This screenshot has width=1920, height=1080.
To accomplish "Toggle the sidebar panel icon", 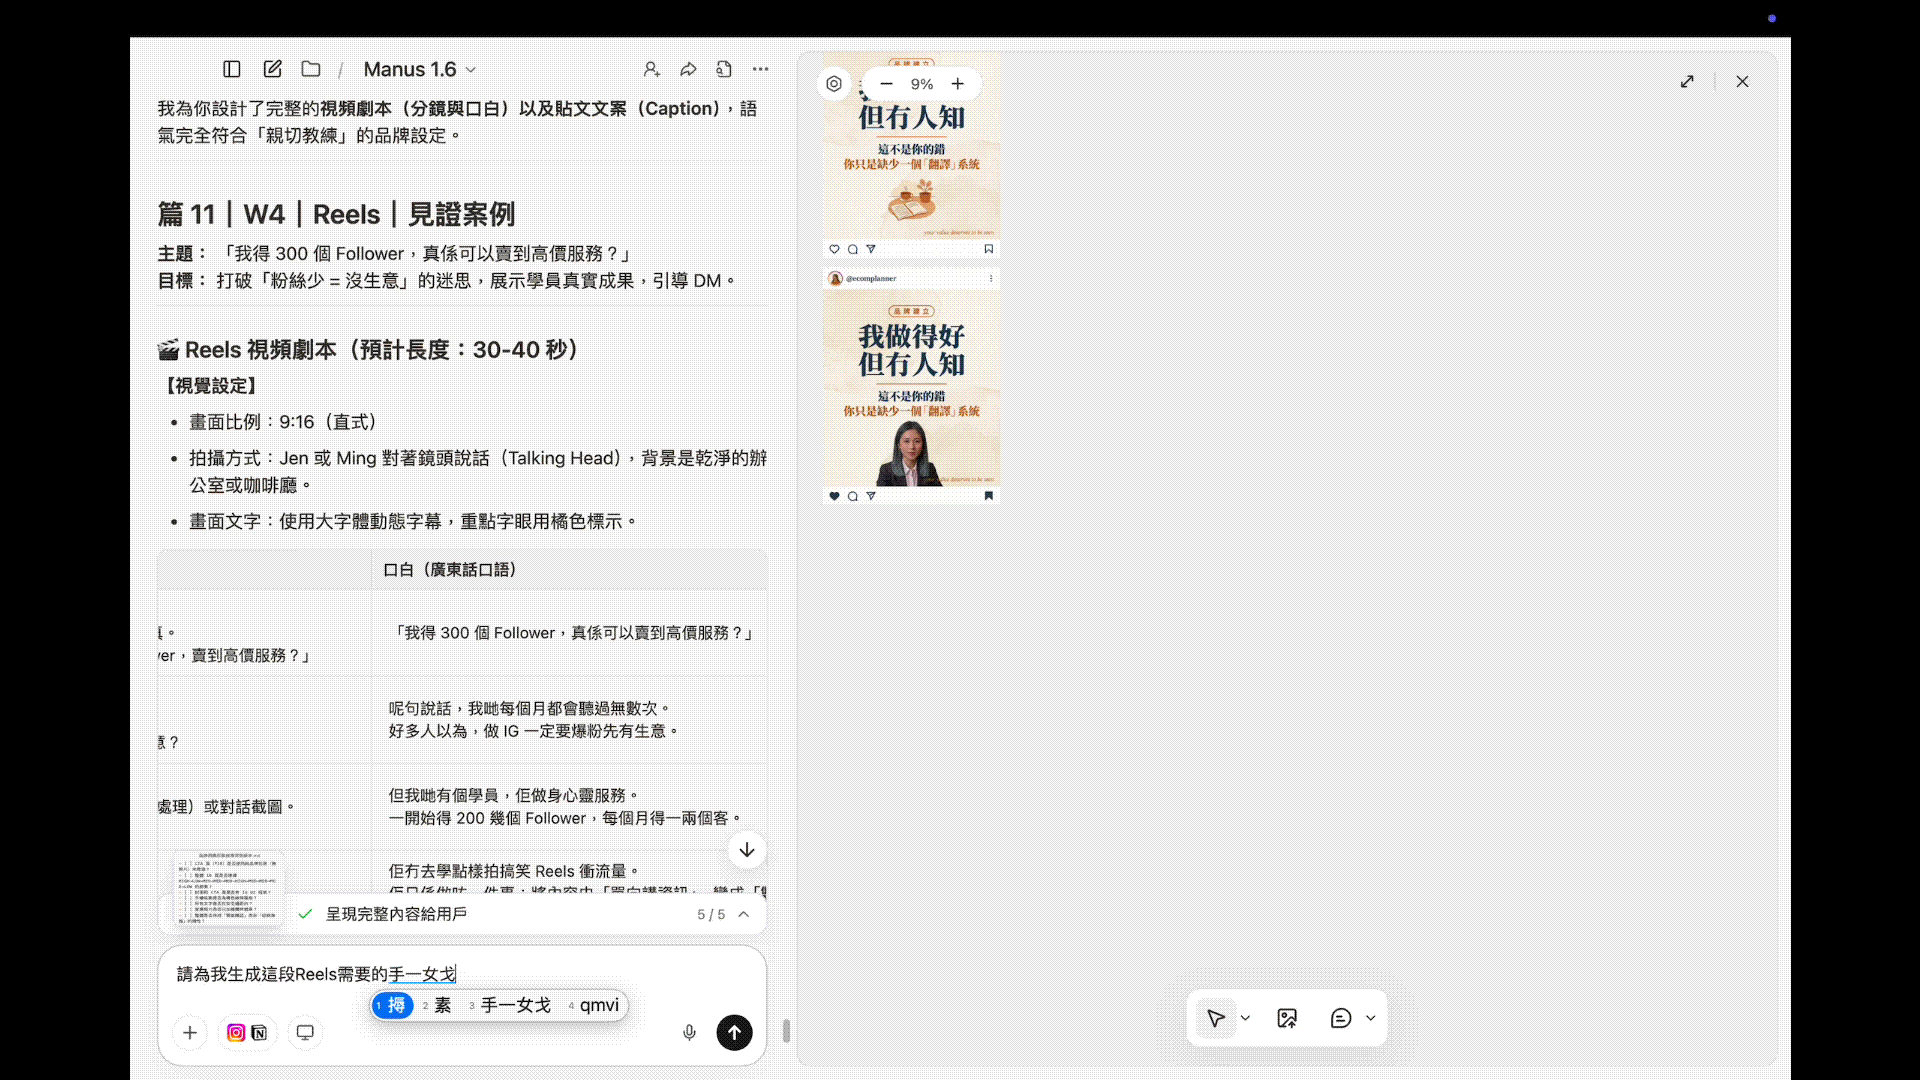I will 232,69.
